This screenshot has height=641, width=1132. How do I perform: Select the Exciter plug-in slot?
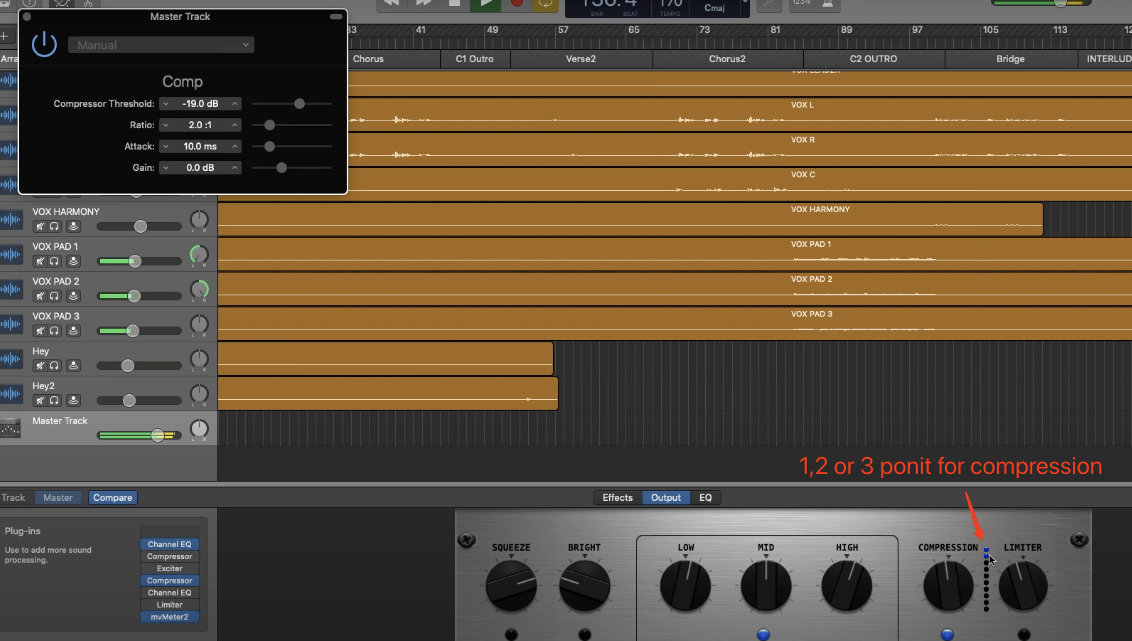169,568
